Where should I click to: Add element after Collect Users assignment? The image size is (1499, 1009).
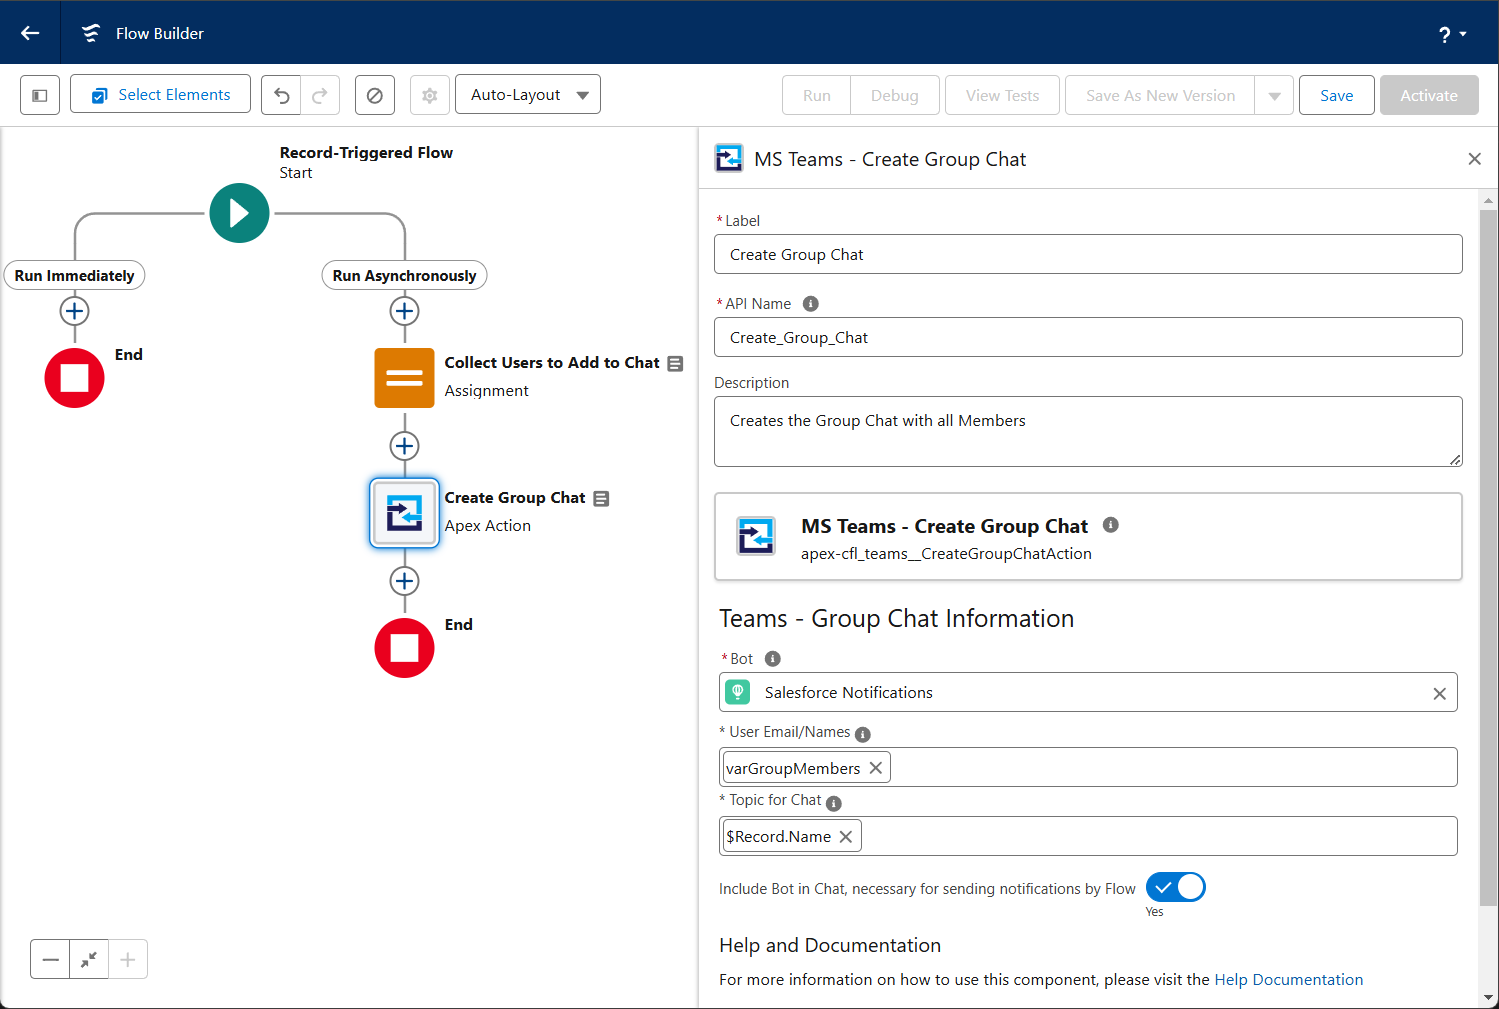pos(404,446)
